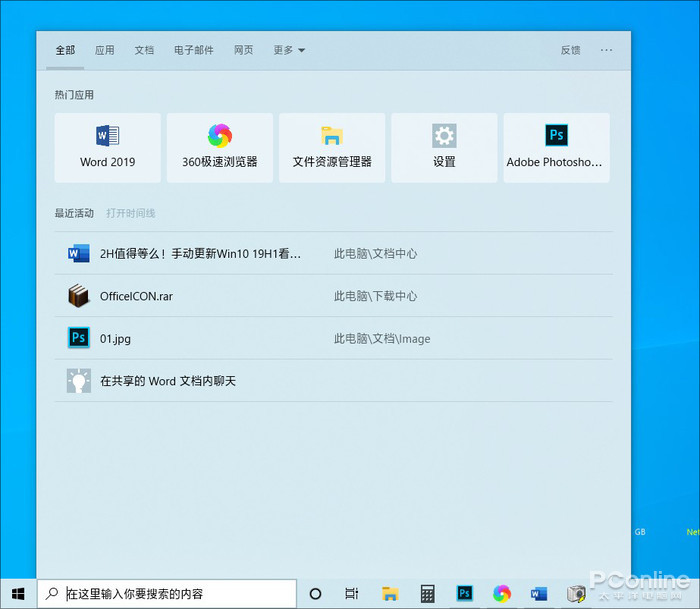Open File Explorer from the taskbar
Viewport: 700px width, 609px height.
coord(390,594)
